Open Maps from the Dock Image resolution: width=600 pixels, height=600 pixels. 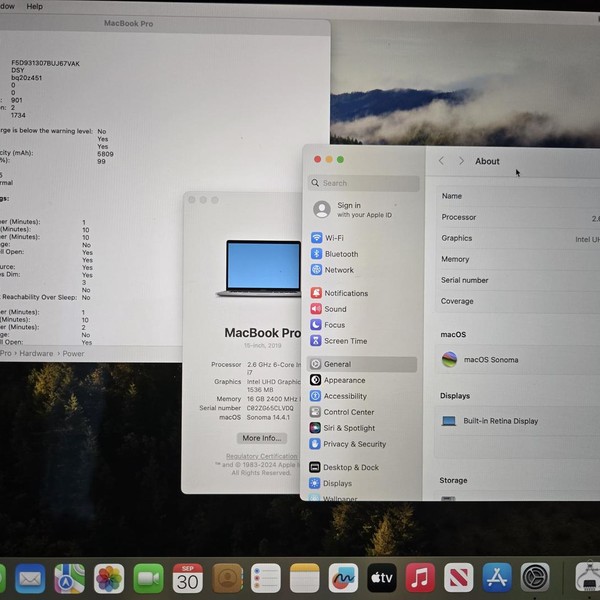click(69, 578)
